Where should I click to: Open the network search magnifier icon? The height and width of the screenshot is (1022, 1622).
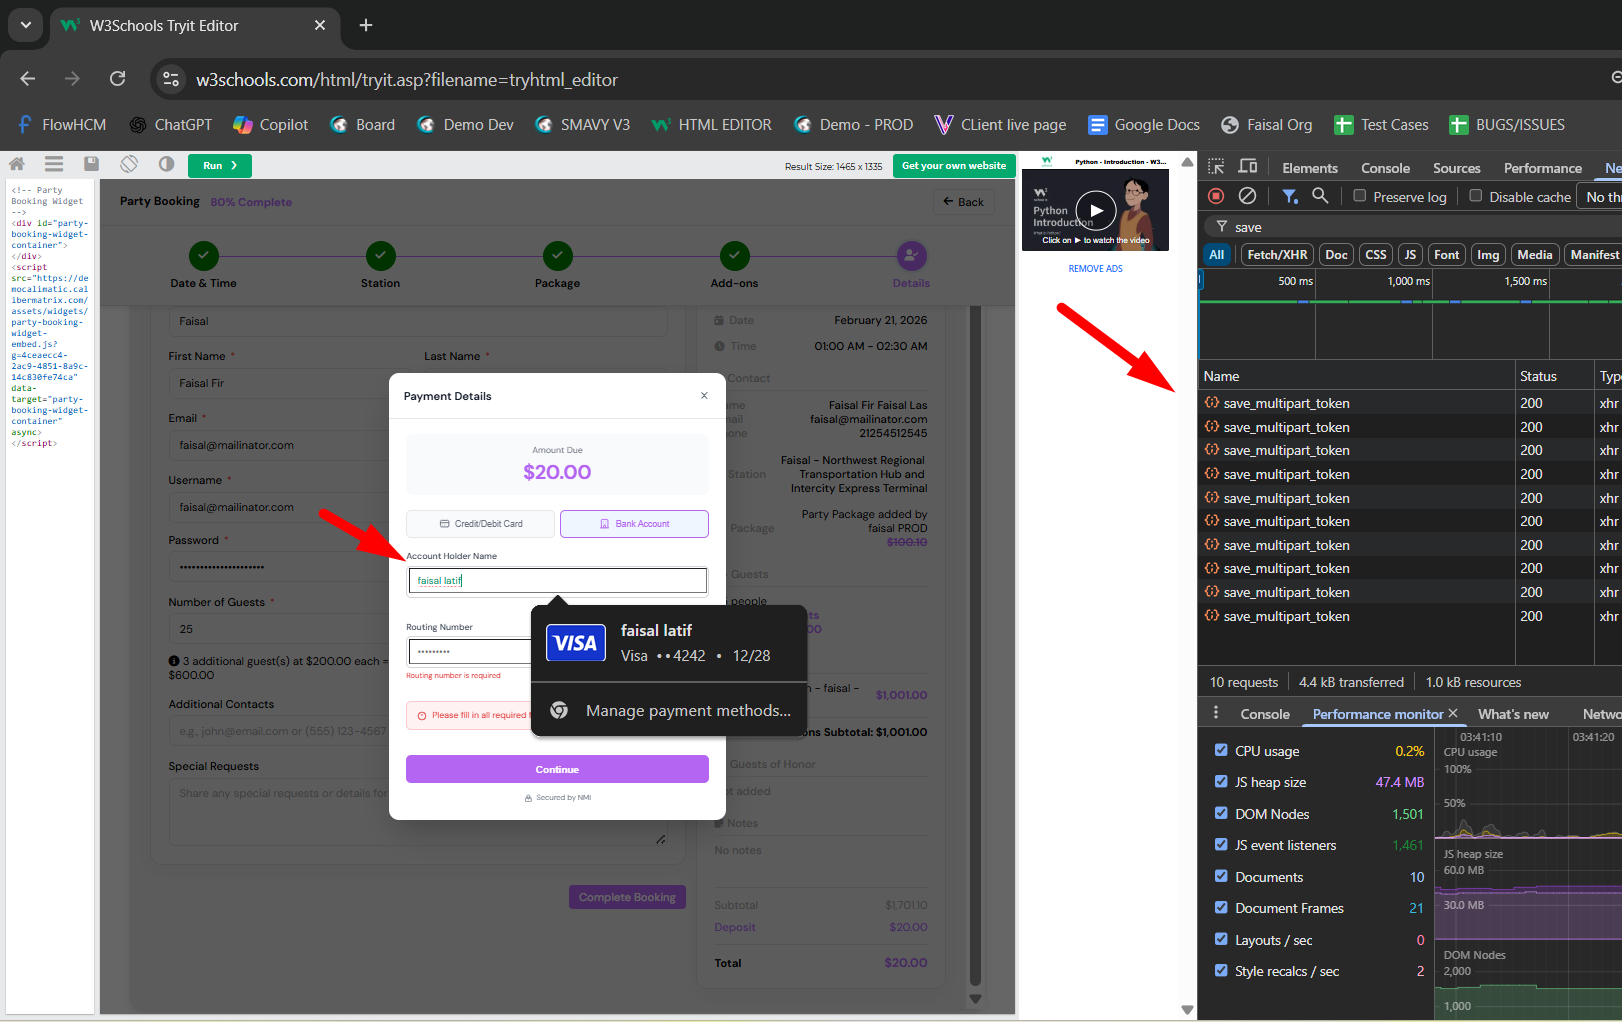1320,196
